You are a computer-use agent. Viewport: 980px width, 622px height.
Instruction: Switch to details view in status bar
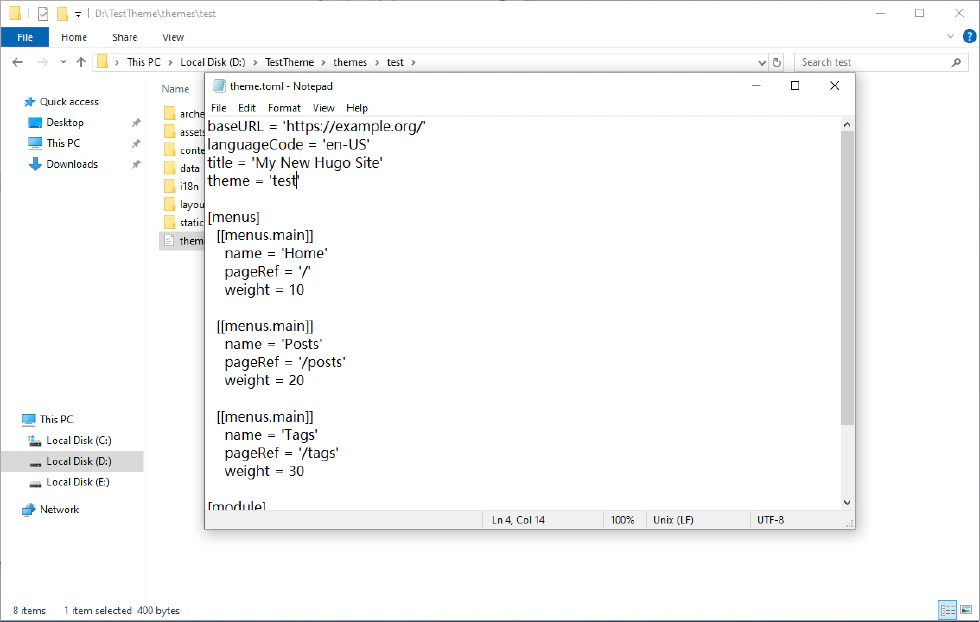point(946,610)
